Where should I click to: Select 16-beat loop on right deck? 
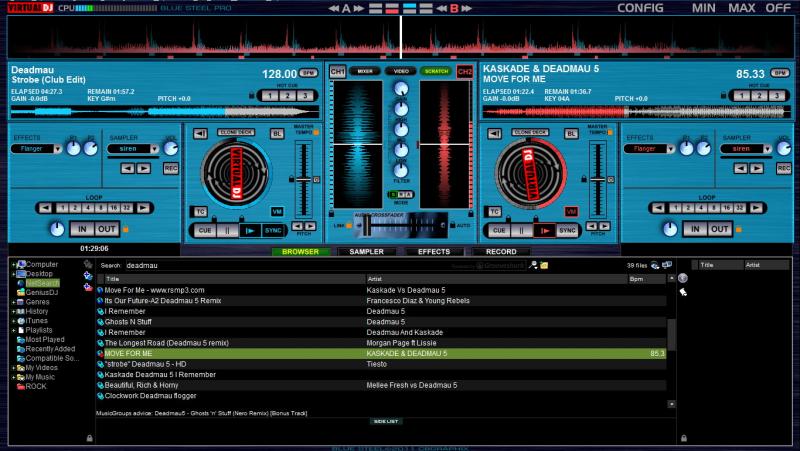pyautogui.click(x=726, y=208)
